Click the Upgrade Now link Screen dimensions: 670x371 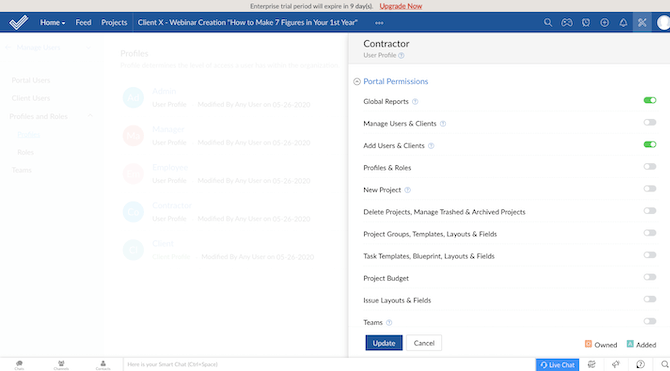(x=400, y=6)
